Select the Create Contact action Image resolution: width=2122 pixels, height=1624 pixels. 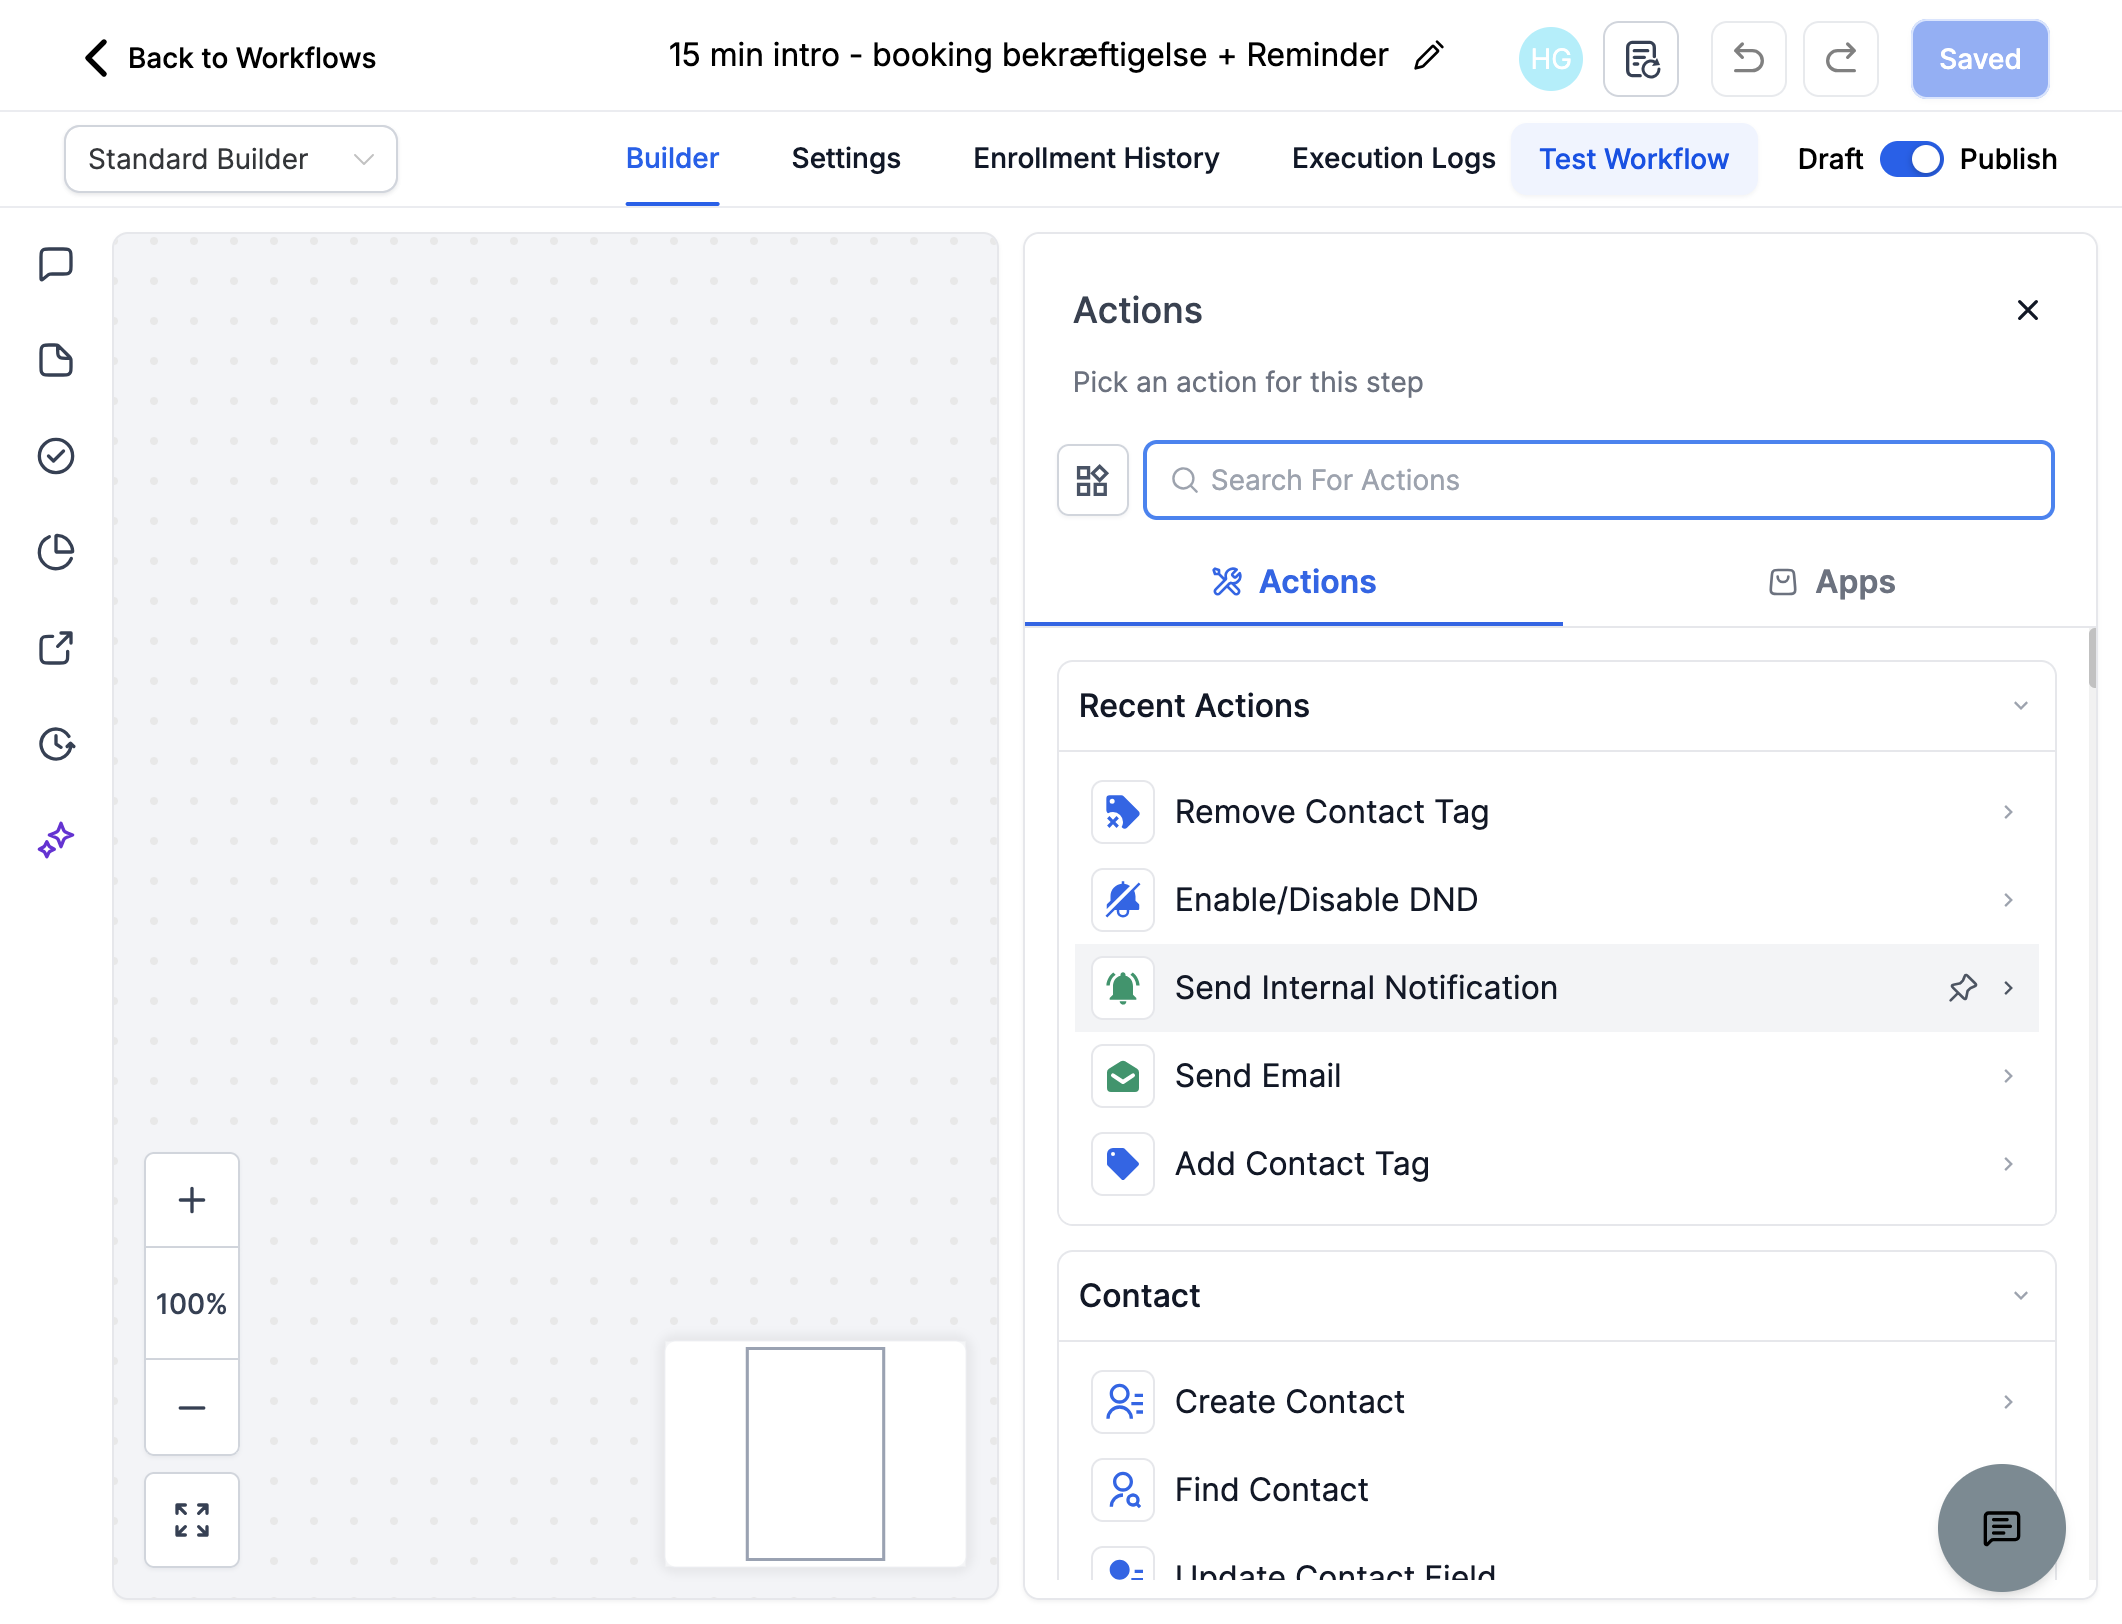[1556, 1402]
